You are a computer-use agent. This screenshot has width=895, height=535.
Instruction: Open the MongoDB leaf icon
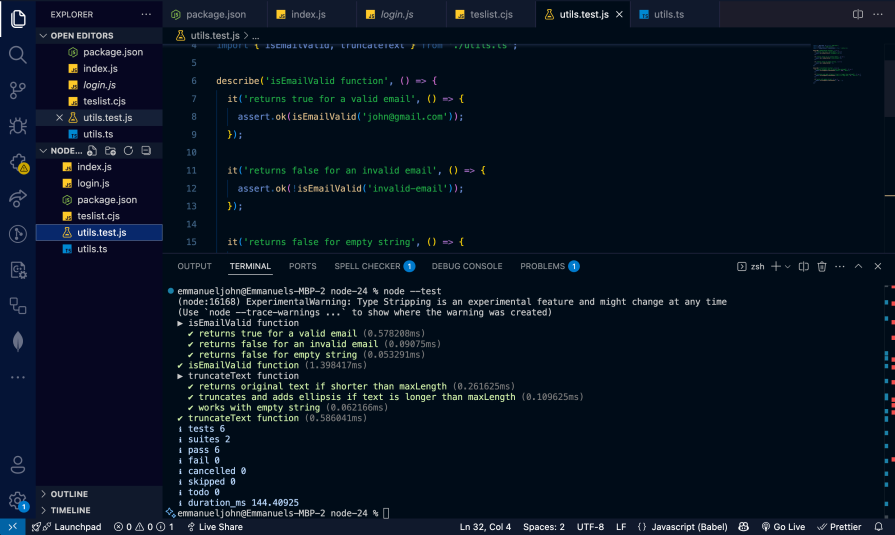tap(18, 341)
